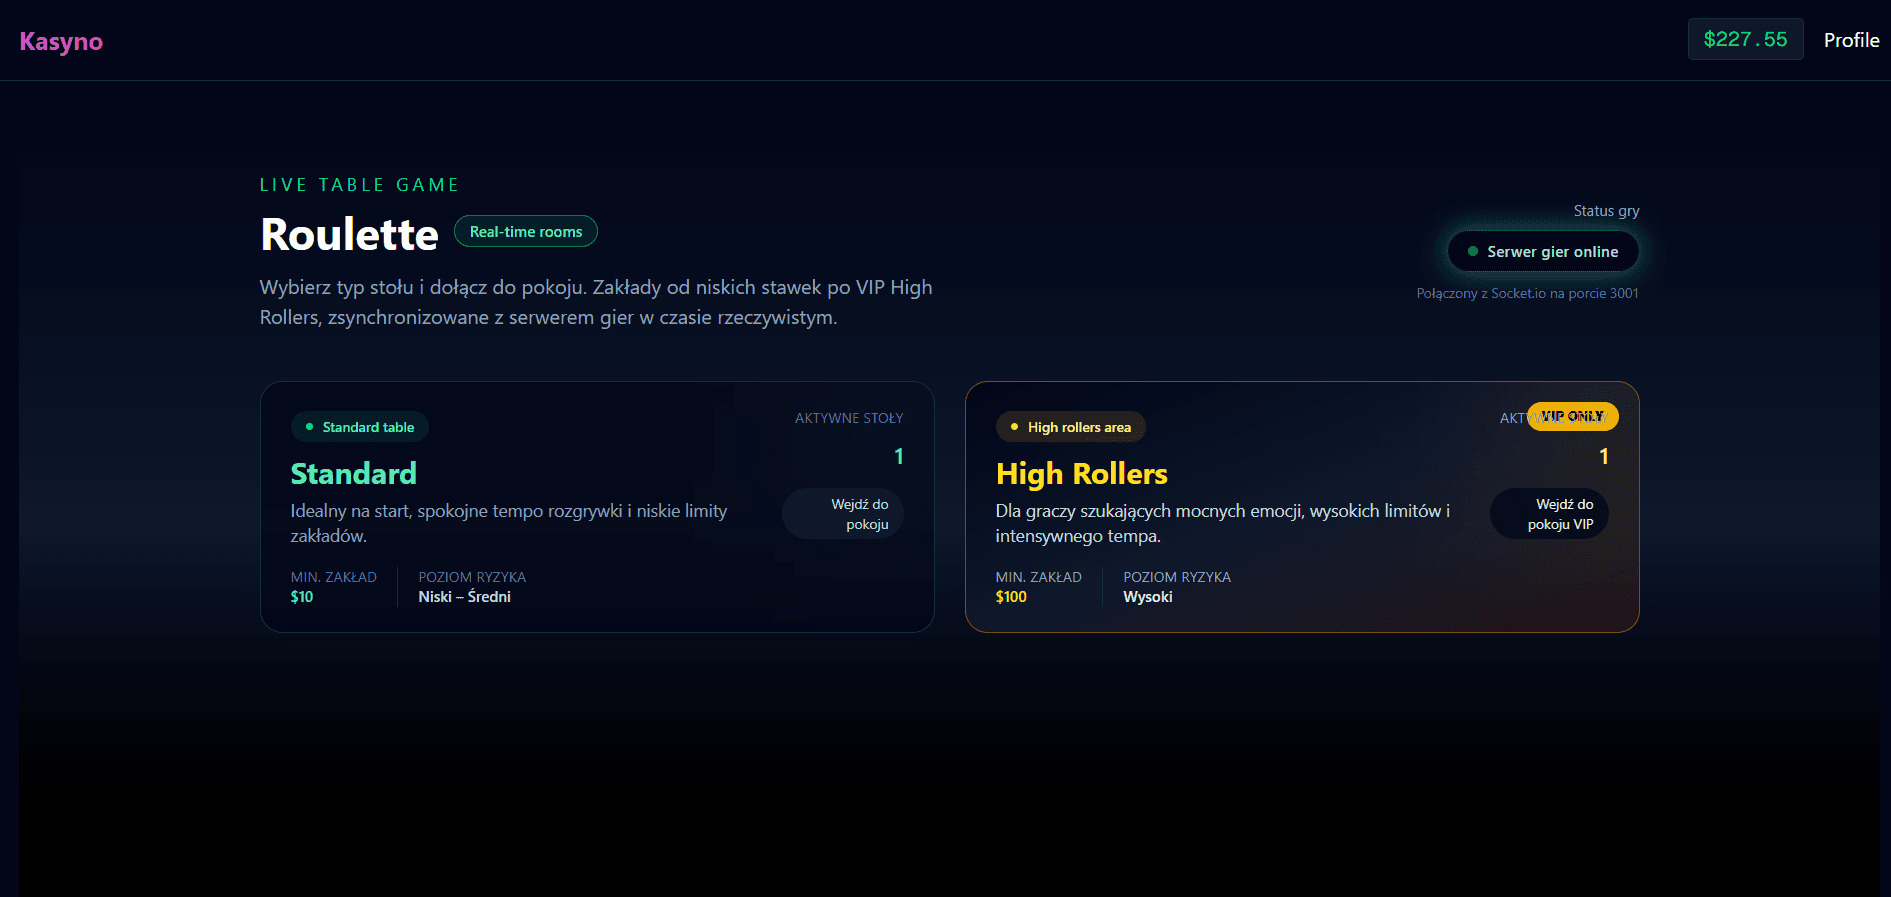The image size is (1891, 897).
Task: Click the Połączony z Socket.io na porcie 3001 text
Action: click(x=1527, y=293)
